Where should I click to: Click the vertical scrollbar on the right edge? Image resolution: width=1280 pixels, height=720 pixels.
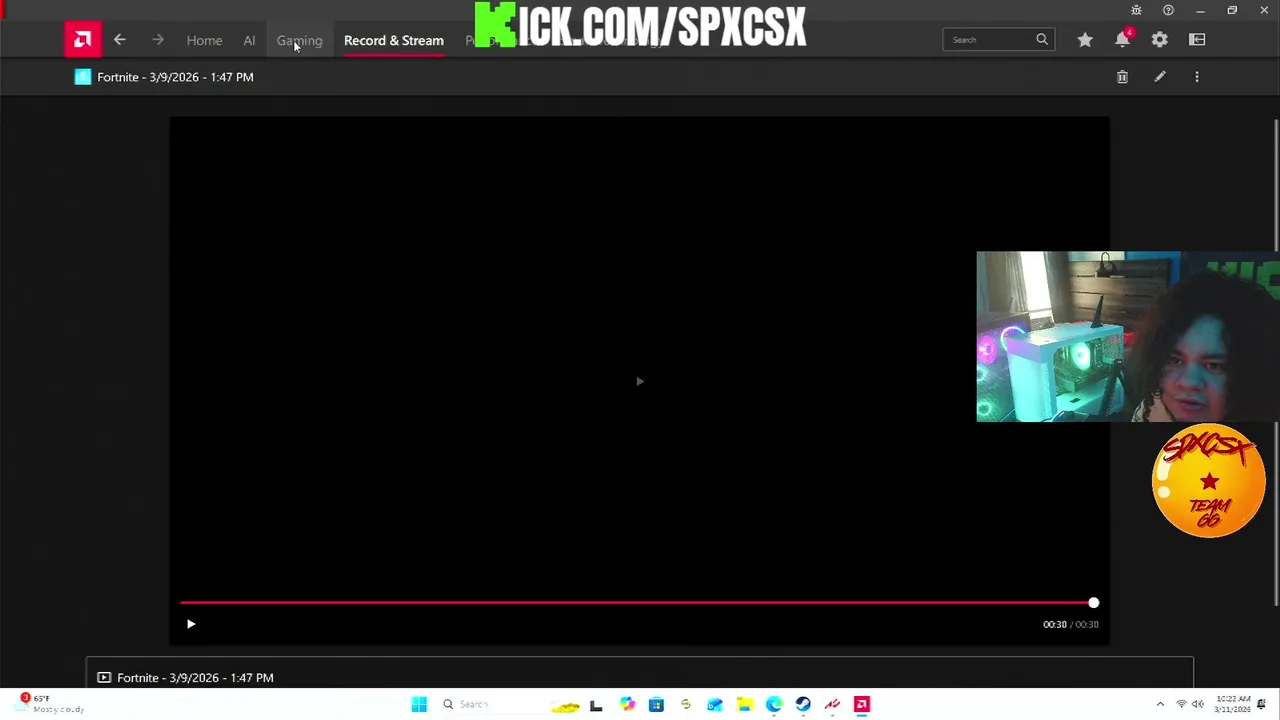[x=1276, y=363]
